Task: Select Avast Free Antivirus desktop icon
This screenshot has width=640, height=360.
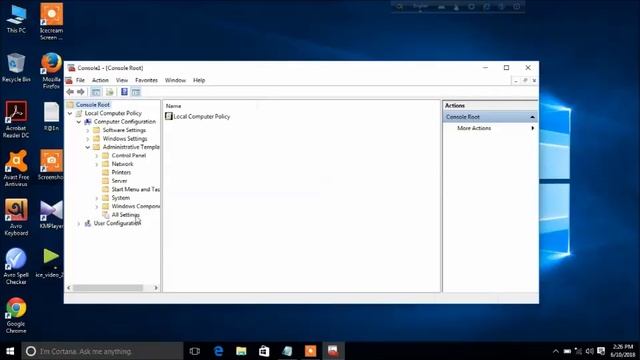Action: pyautogui.click(x=16, y=168)
